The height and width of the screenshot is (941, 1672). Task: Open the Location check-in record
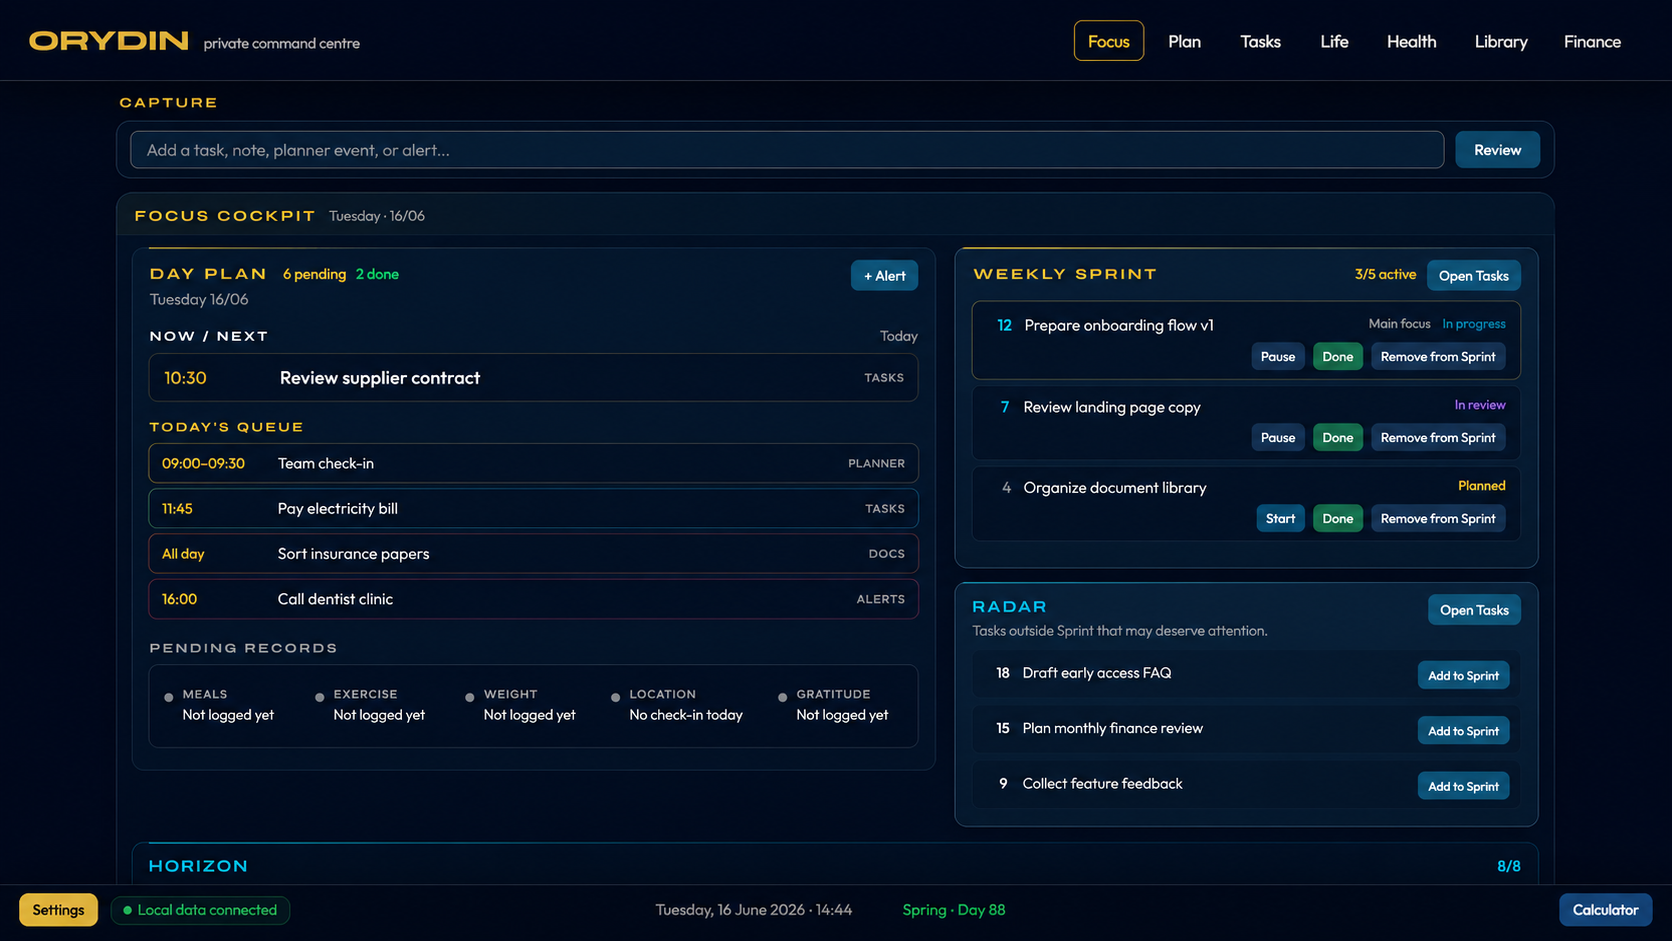pyautogui.click(x=677, y=705)
